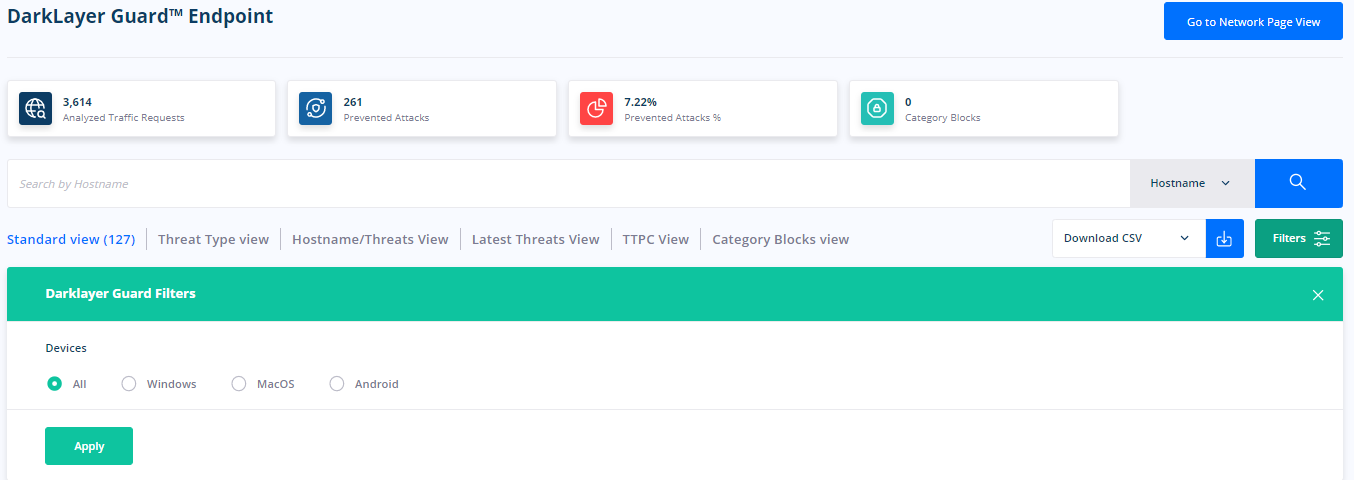Open the Latest Threats View tab
Screen dimensions: 1354x480
tap(535, 239)
